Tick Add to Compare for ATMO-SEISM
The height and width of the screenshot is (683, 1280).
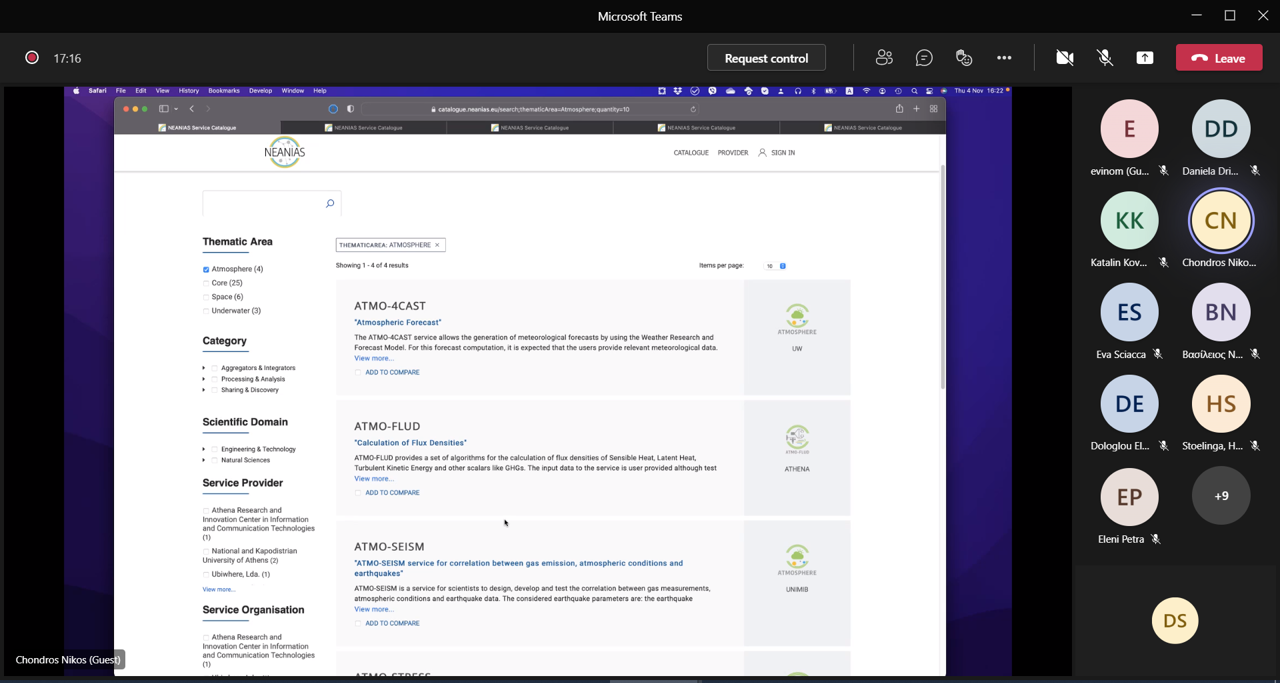click(x=358, y=623)
